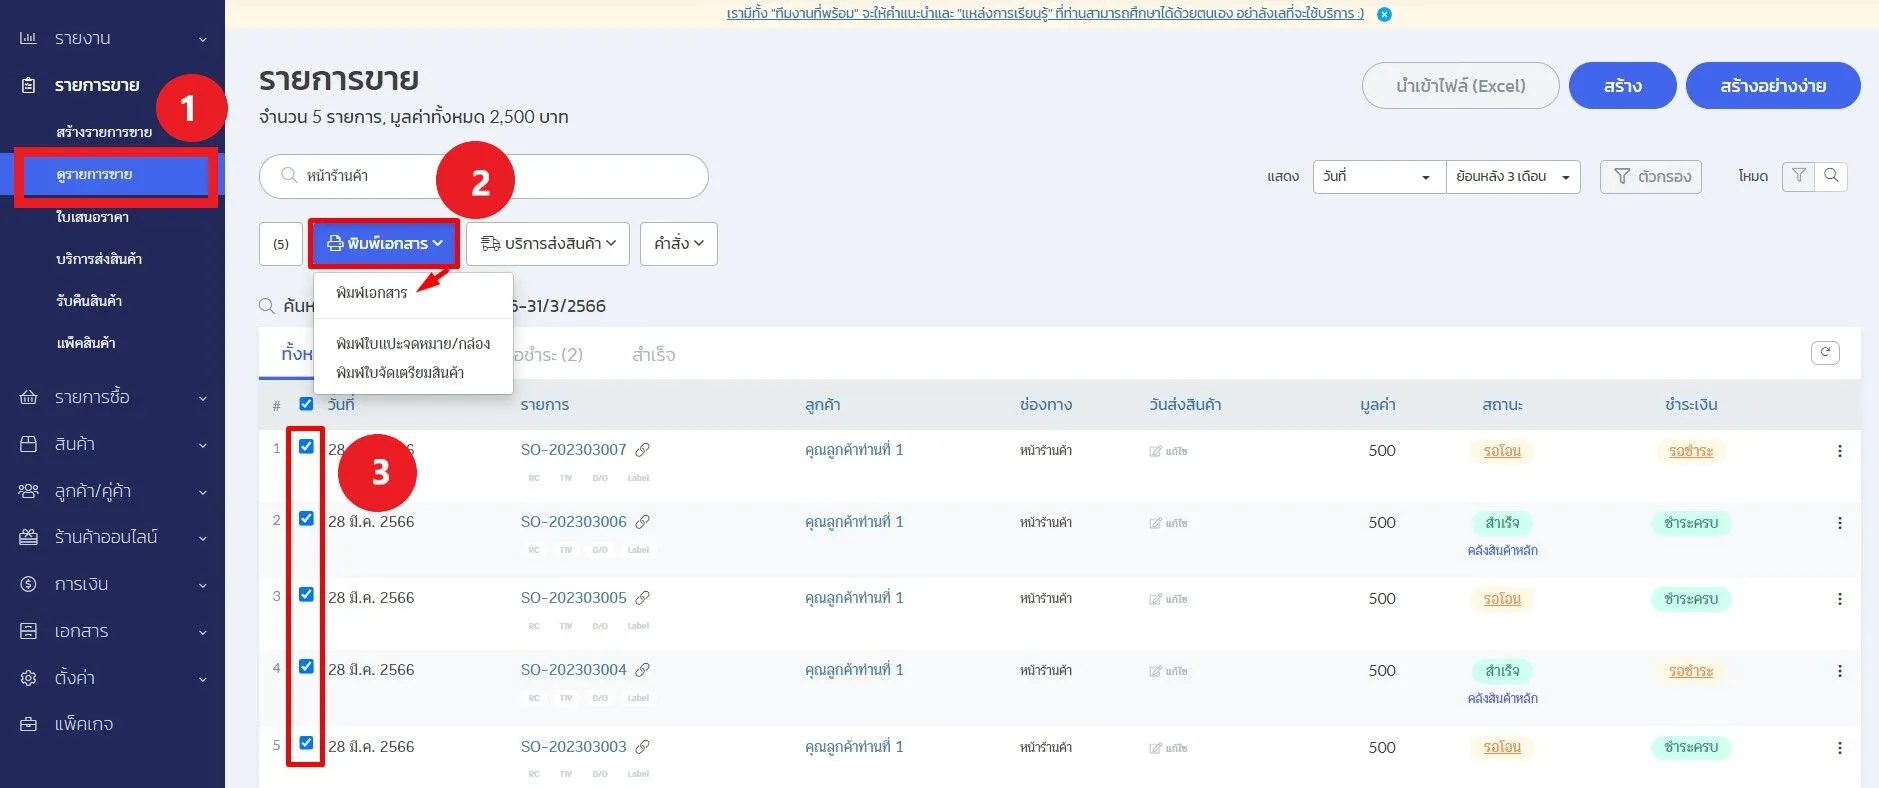The image size is (1879, 788).
Task: Click the นำเข้าไฟล์ (Excel) button
Action: click(x=1459, y=86)
